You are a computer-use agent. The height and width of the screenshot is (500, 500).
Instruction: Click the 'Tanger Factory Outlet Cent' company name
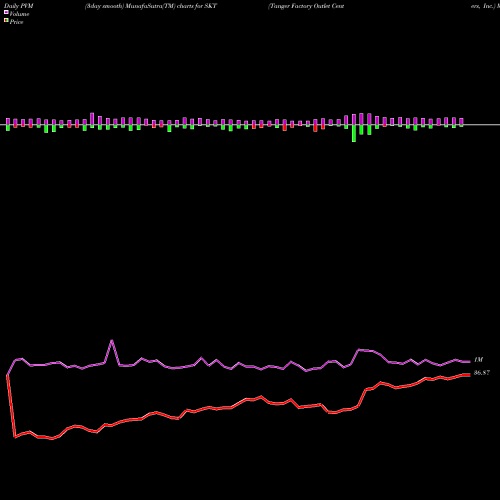306,6
